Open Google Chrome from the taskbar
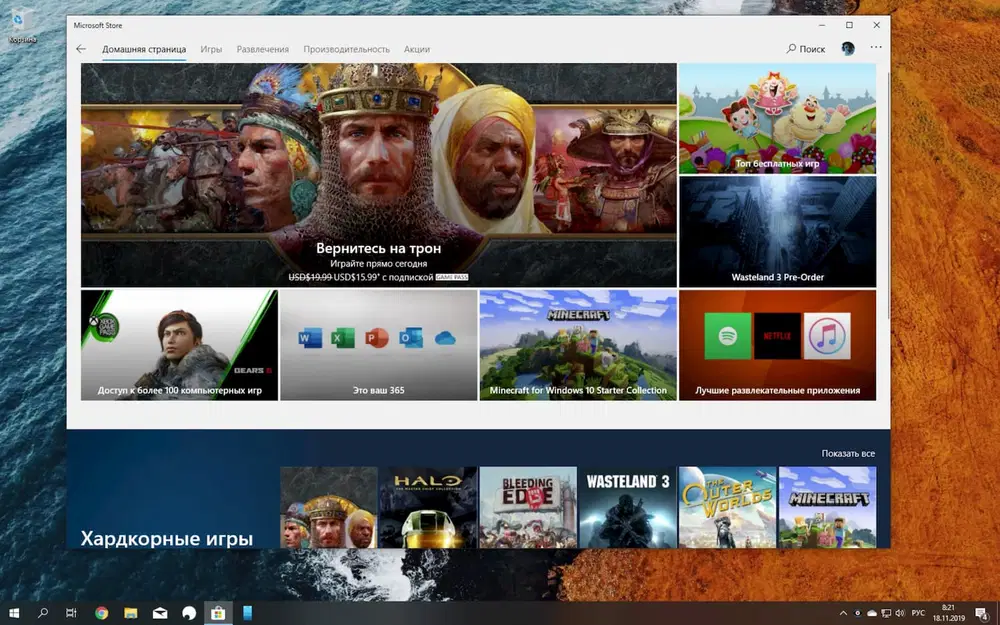The height and width of the screenshot is (625, 1000). pyautogui.click(x=100, y=613)
